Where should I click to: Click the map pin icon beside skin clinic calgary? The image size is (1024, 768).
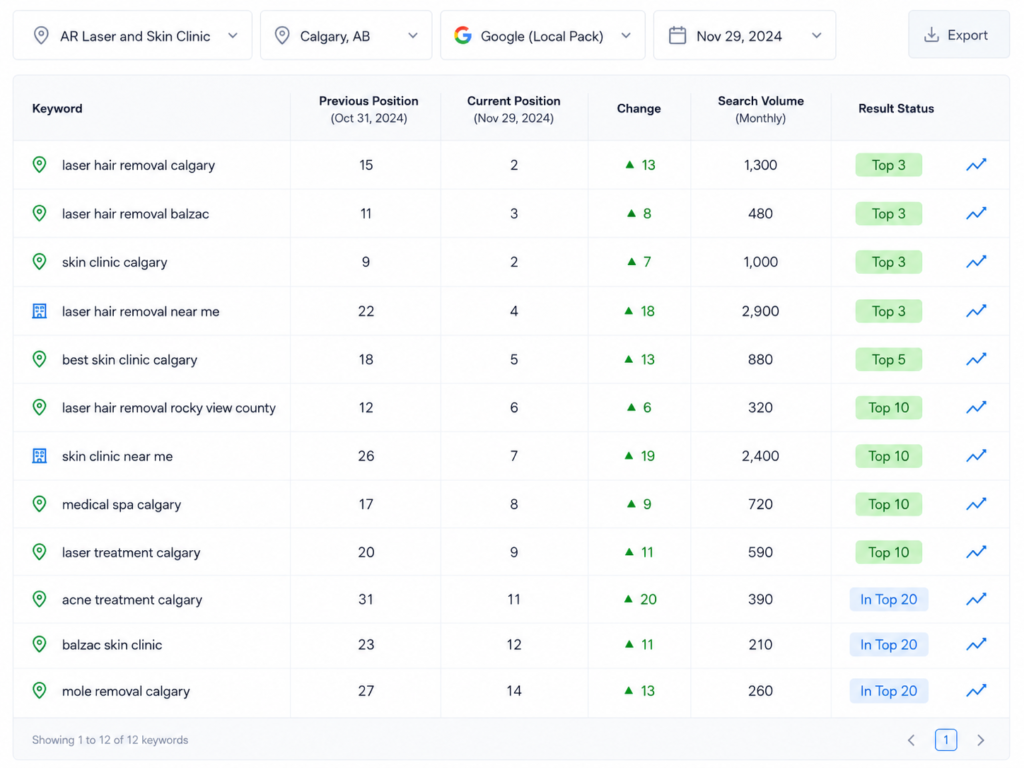click(x=39, y=262)
